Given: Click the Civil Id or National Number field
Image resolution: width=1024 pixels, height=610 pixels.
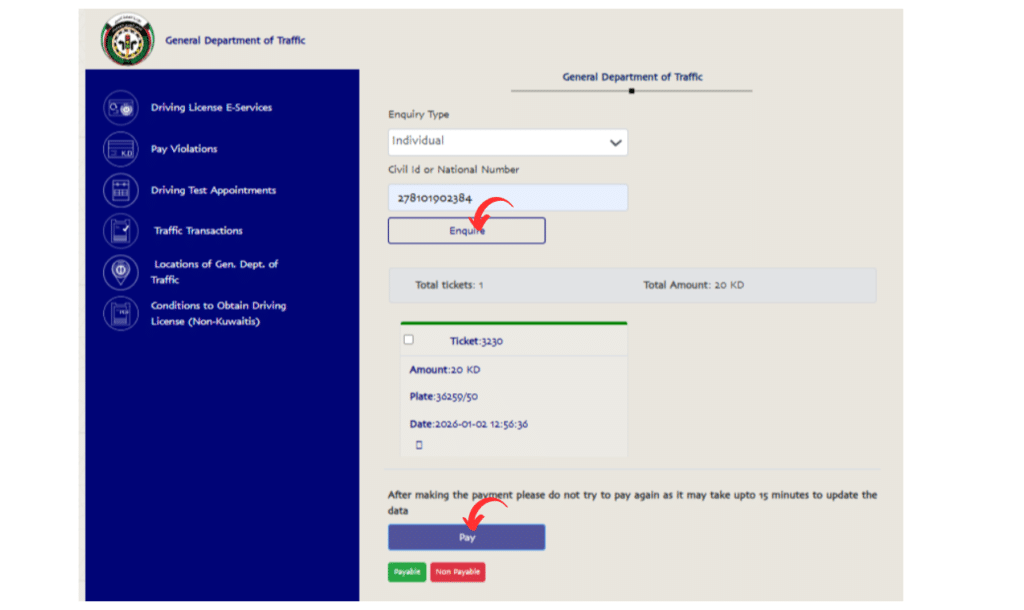Looking at the screenshot, I should pyautogui.click(x=507, y=197).
